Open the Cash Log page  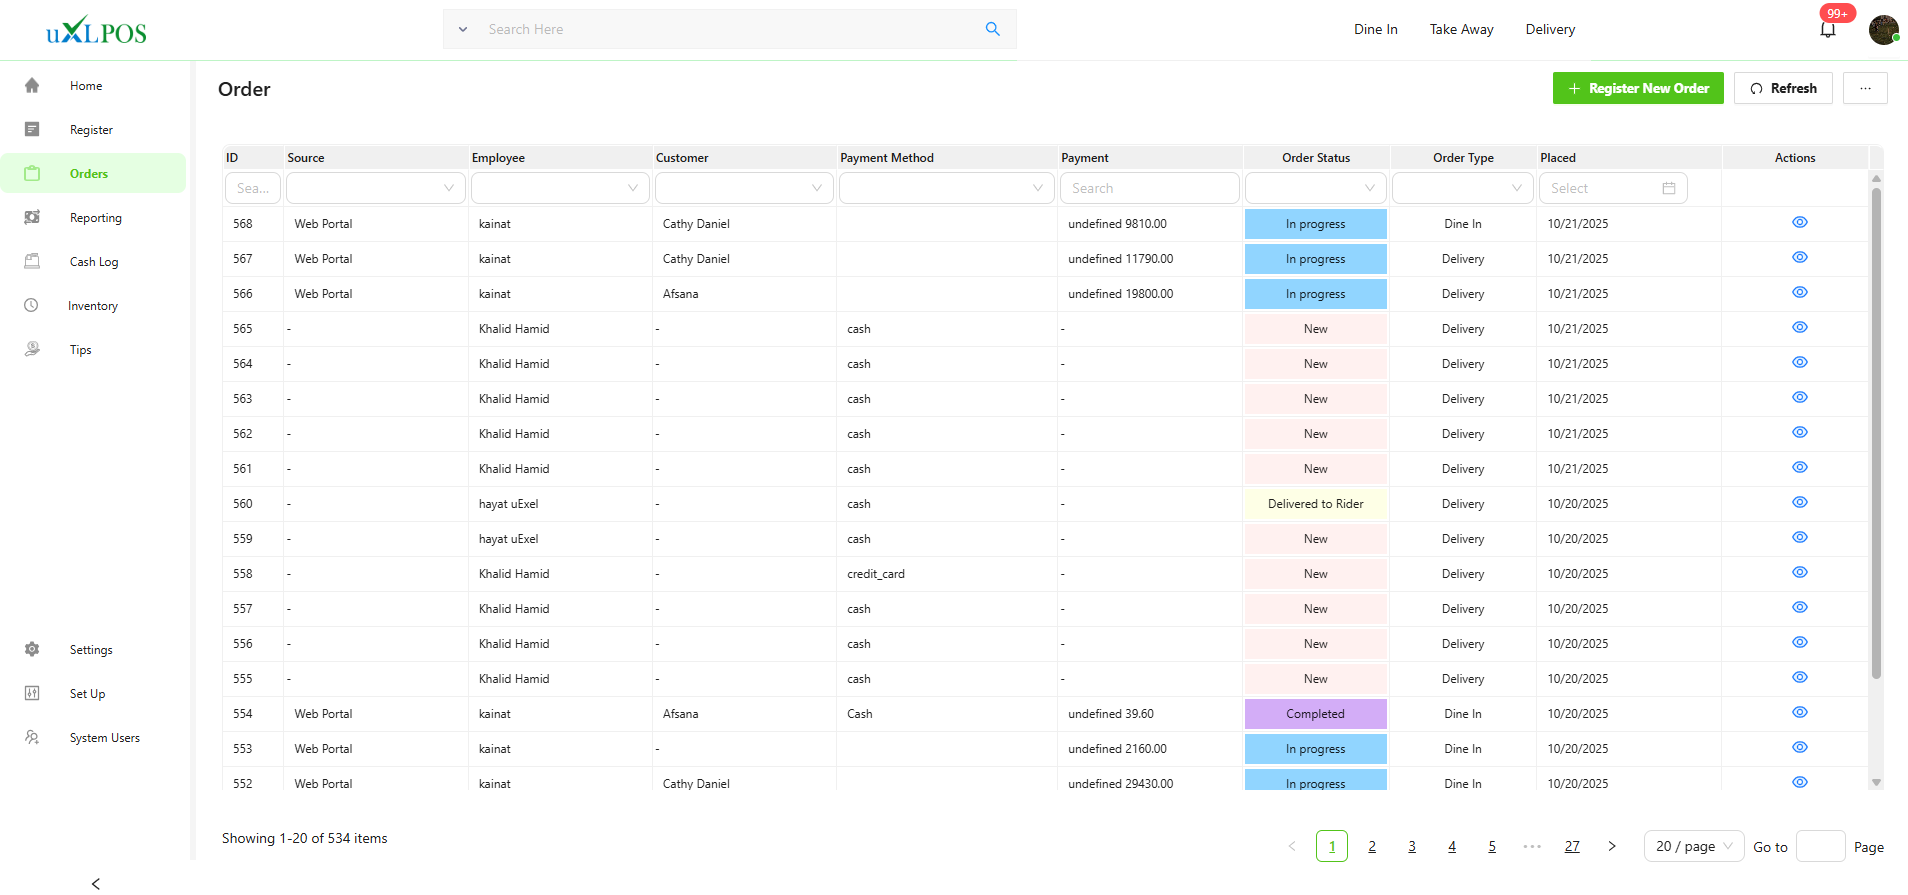93,262
